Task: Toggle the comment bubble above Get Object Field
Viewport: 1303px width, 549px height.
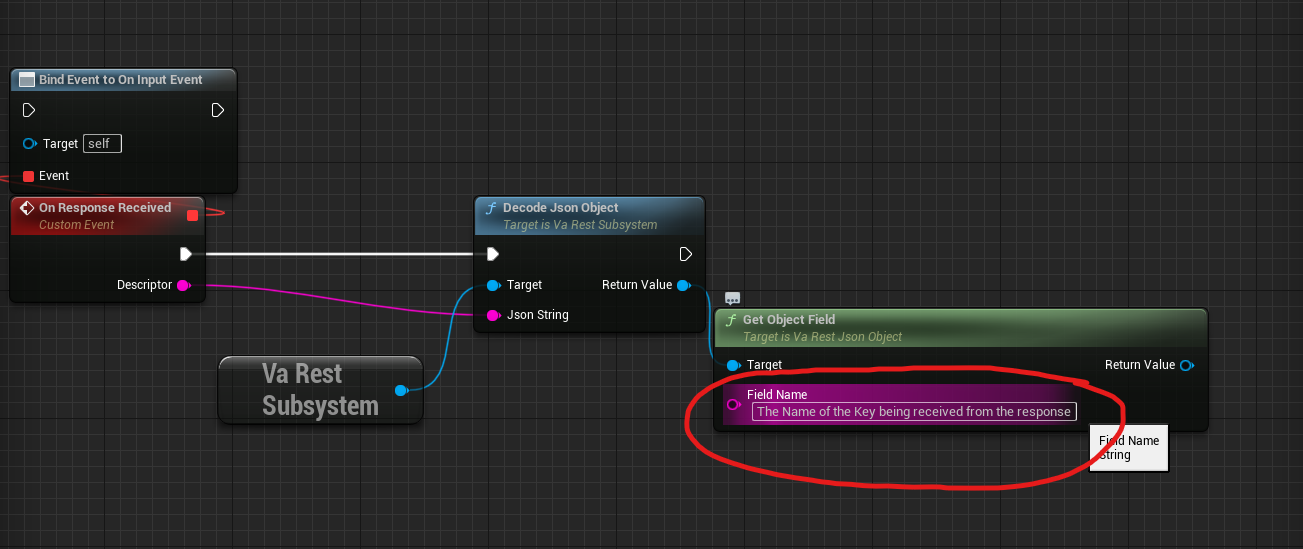Action: (x=732, y=298)
